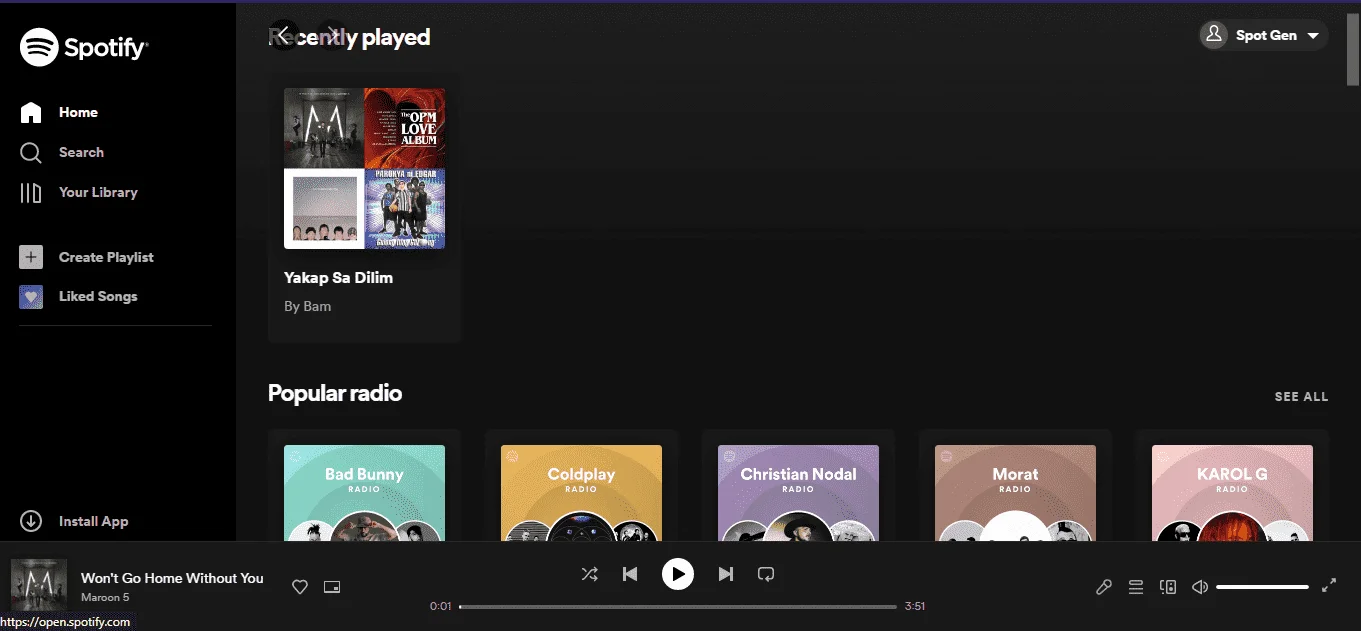Open Christian Nodal Radio card
Image resolution: width=1361 pixels, height=631 pixels.
pos(798,486)
